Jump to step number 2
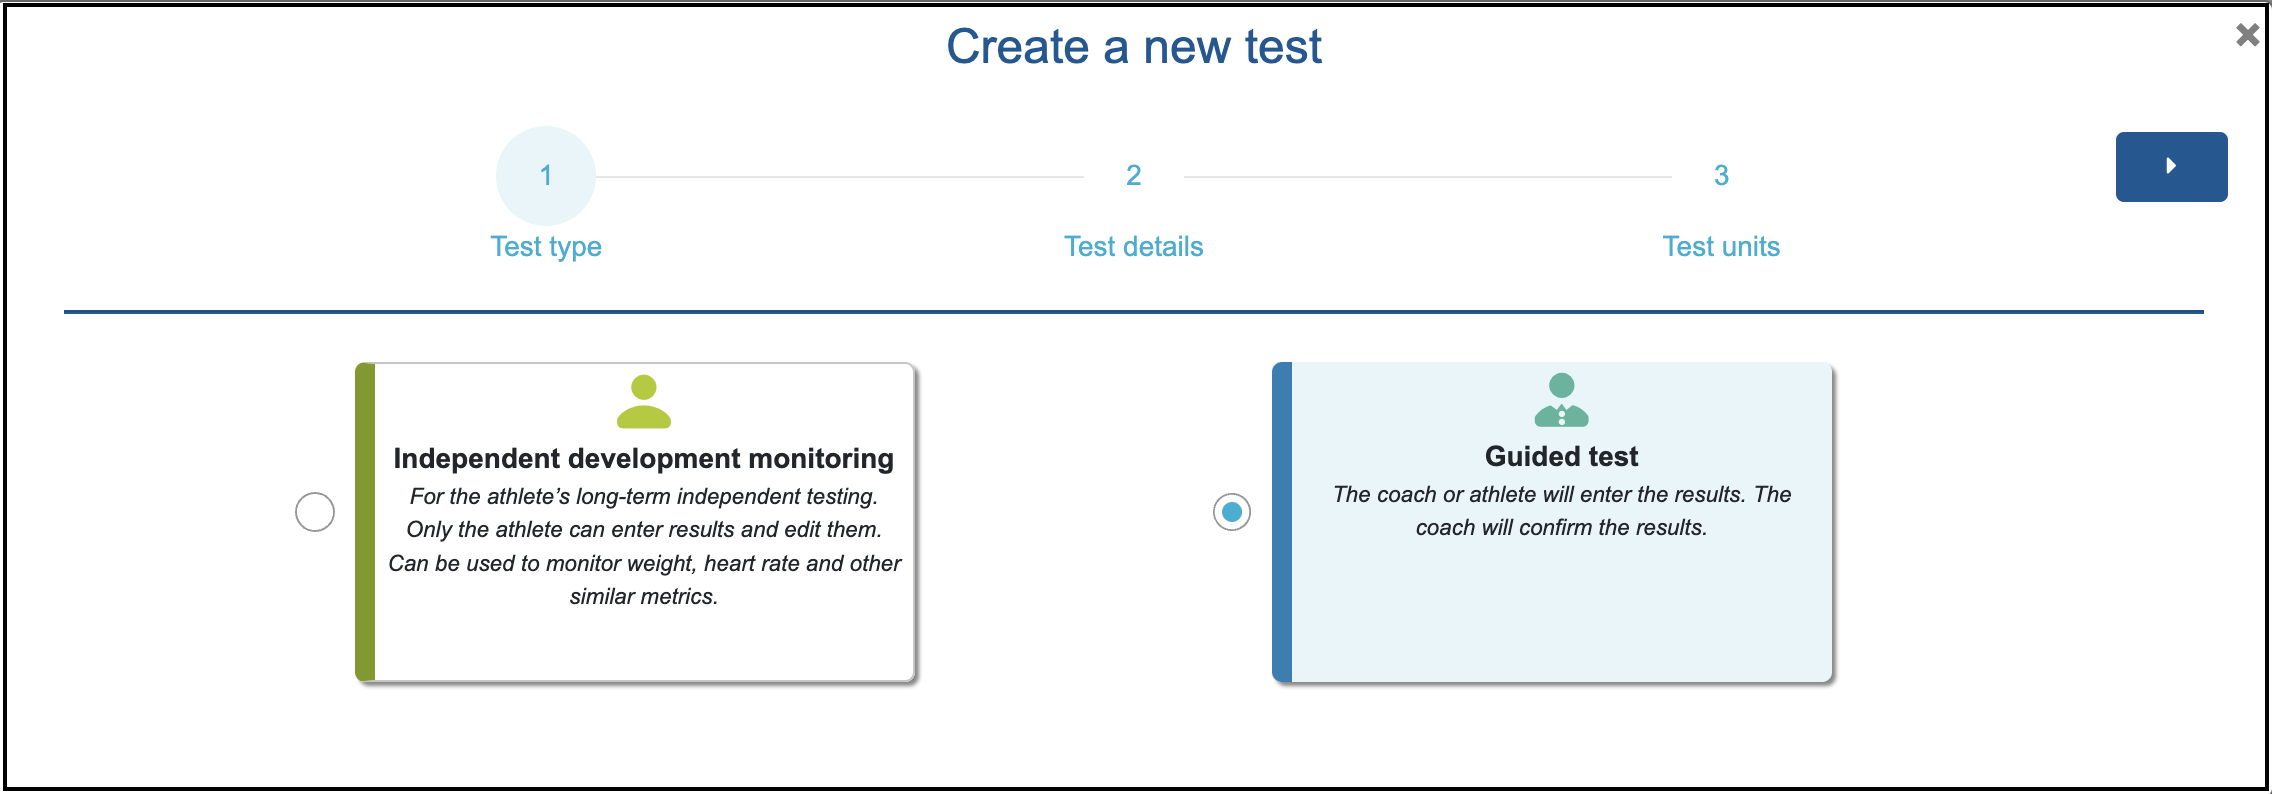2272x794 pixels. [1133, 176]
